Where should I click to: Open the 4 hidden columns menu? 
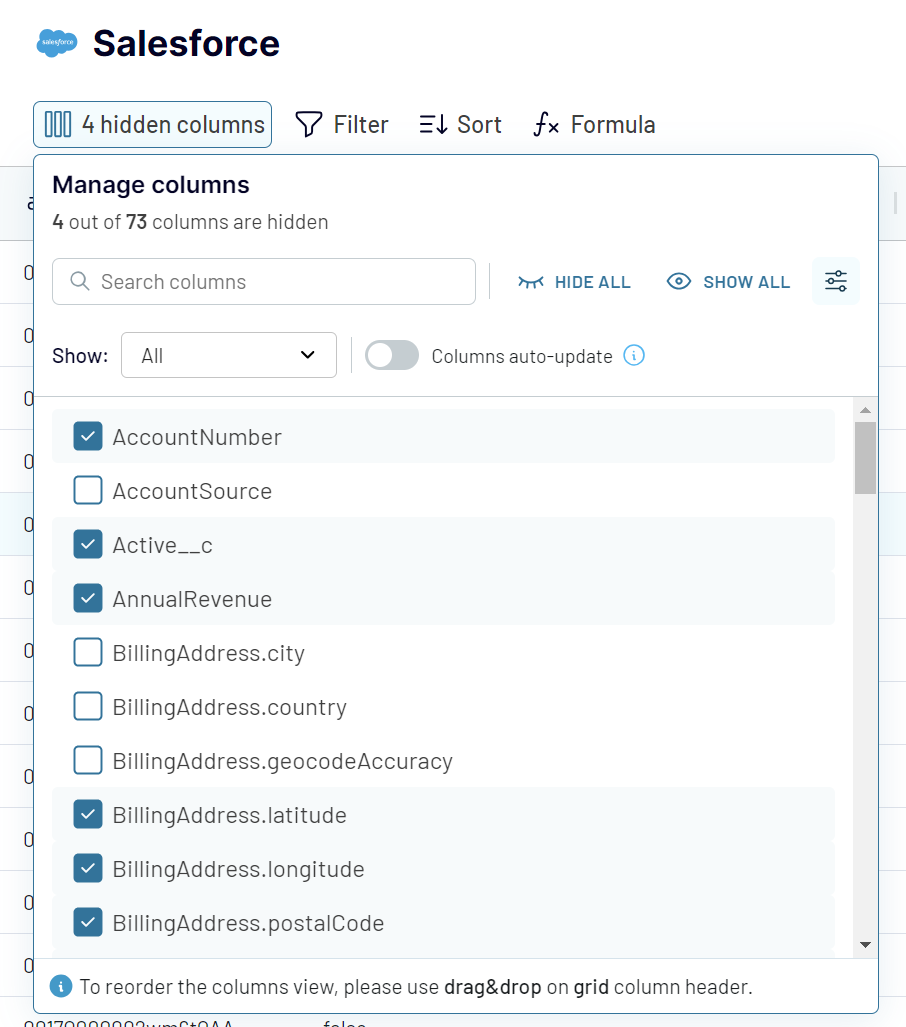pyautogui.click(x=152, y=124)
